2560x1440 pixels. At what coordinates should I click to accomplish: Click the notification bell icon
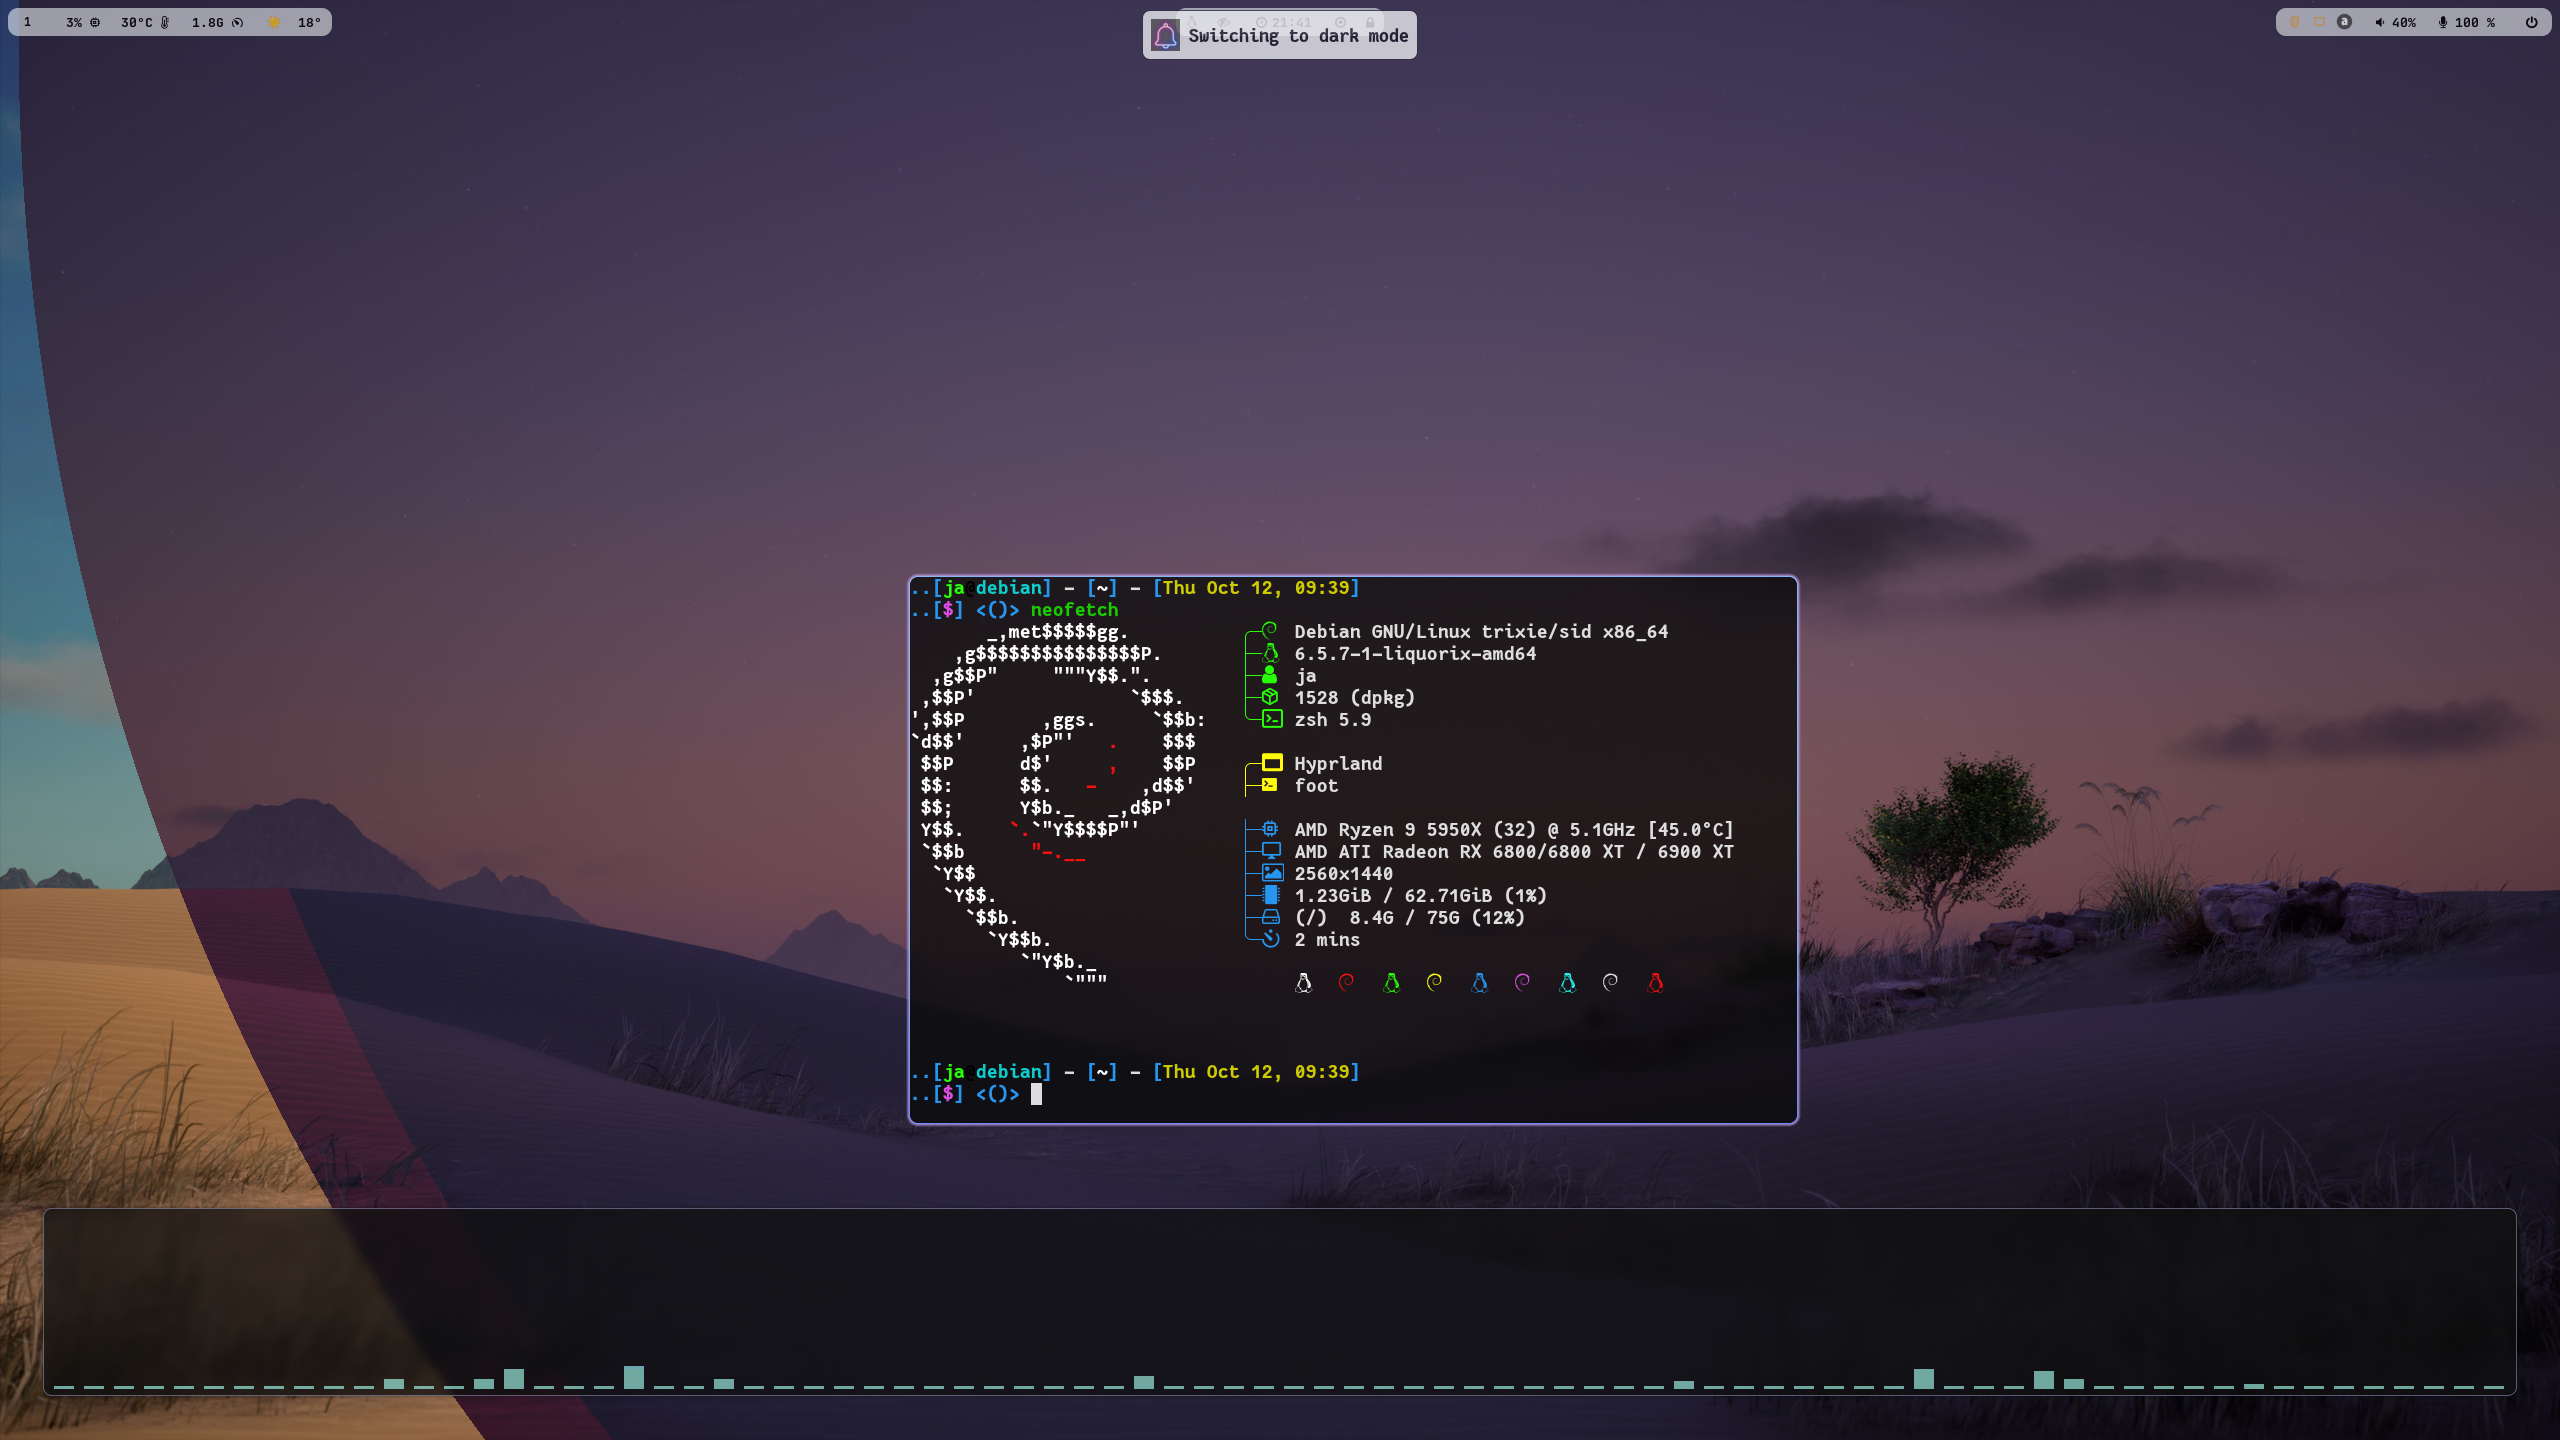click(1165, 36)
